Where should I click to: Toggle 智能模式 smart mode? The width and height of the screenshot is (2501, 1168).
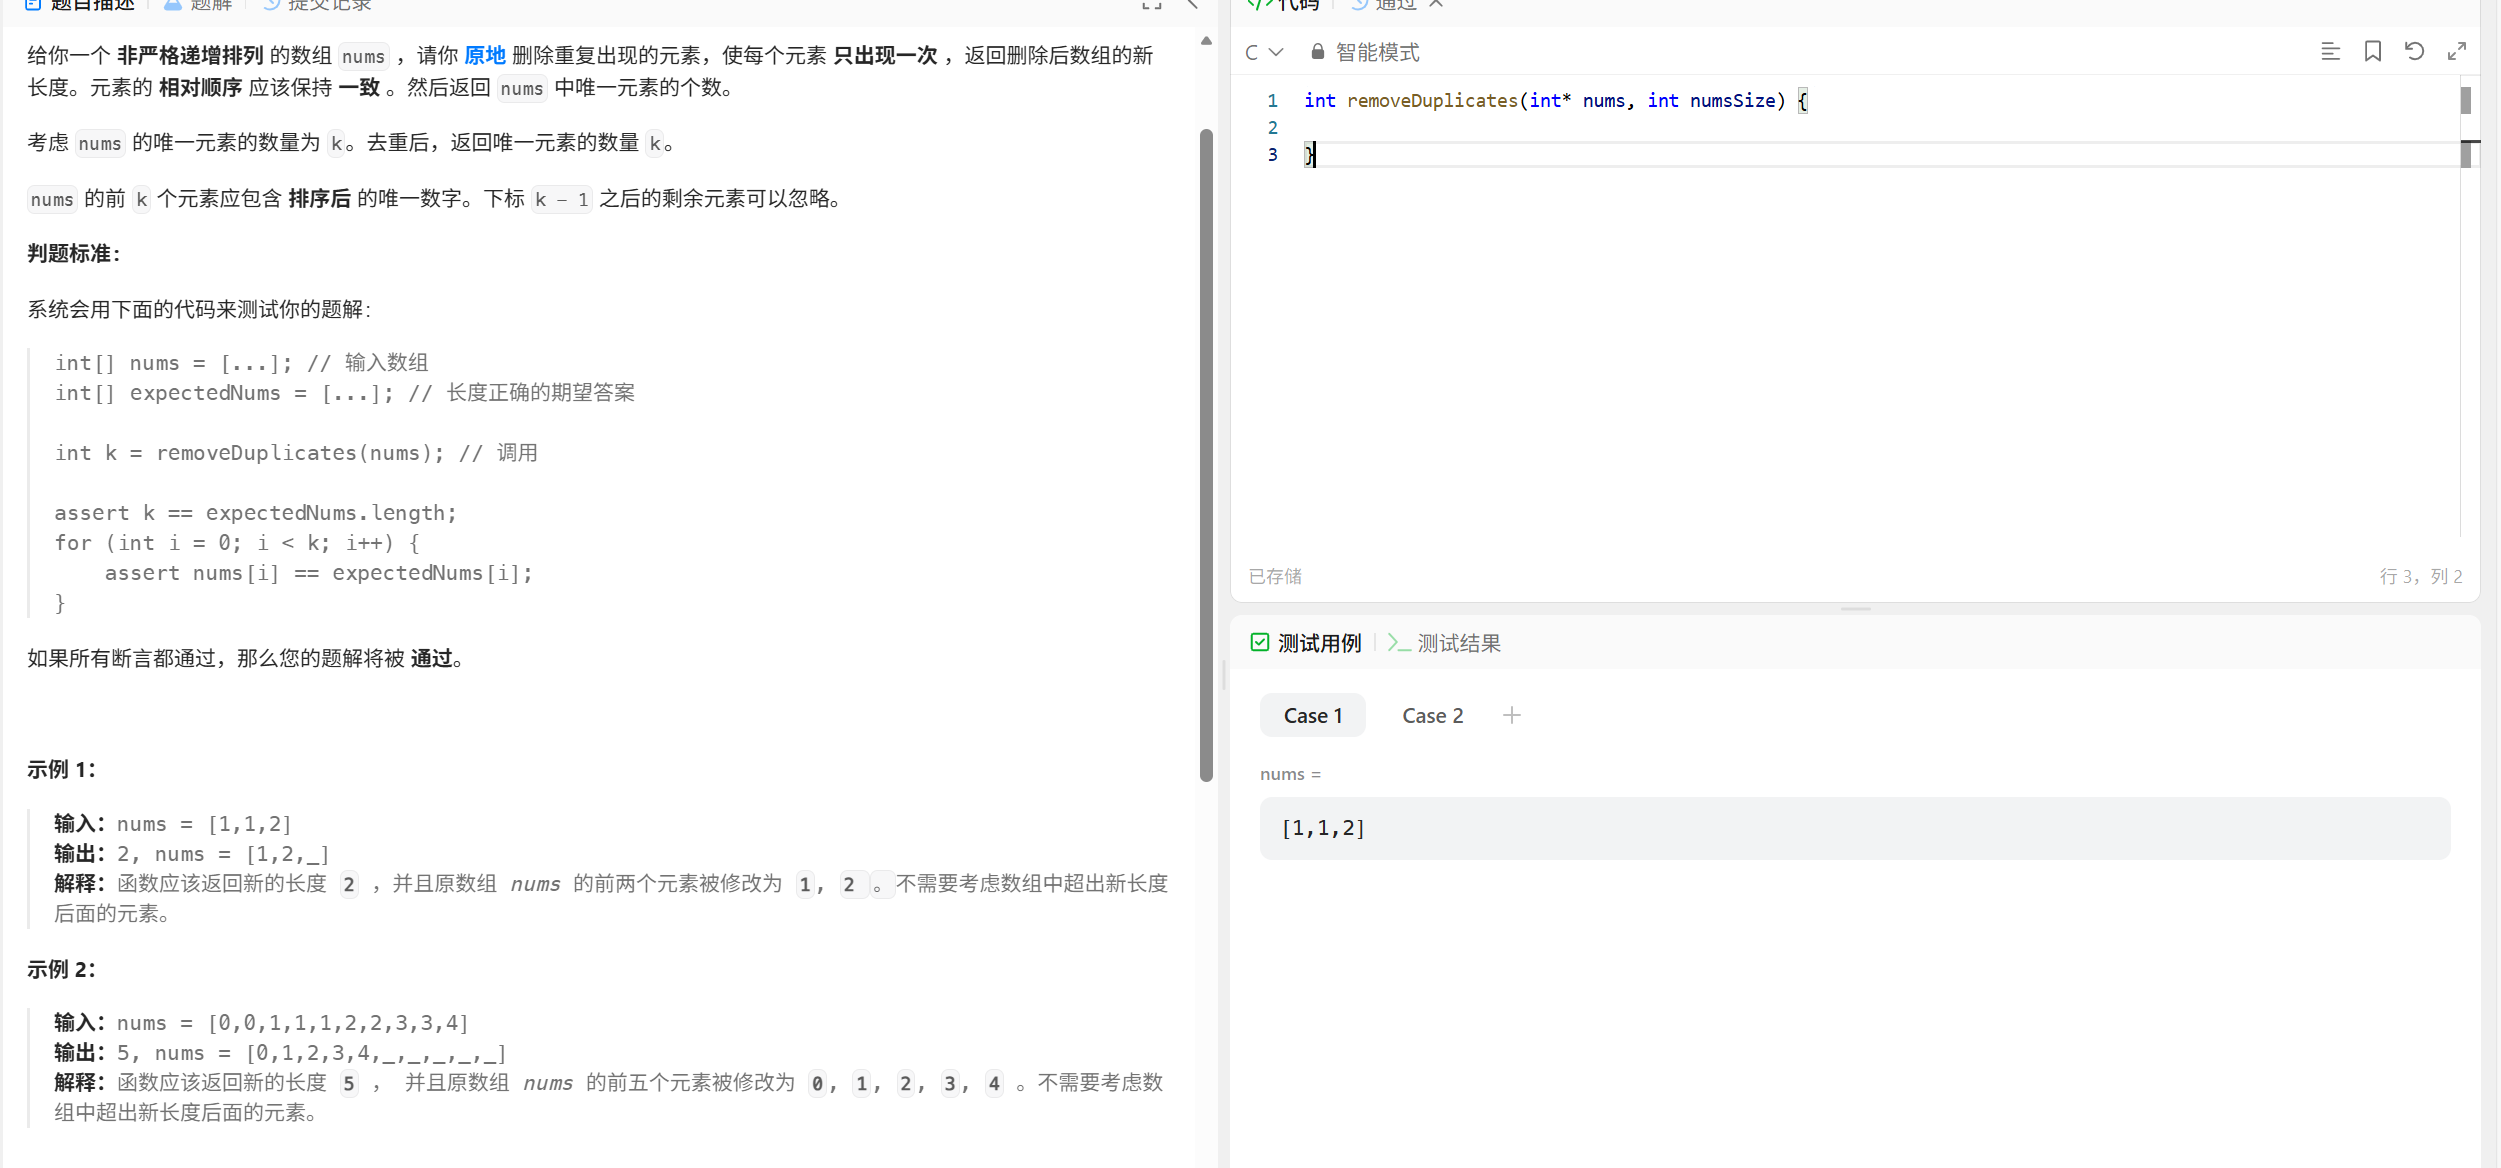(1377, 52)
